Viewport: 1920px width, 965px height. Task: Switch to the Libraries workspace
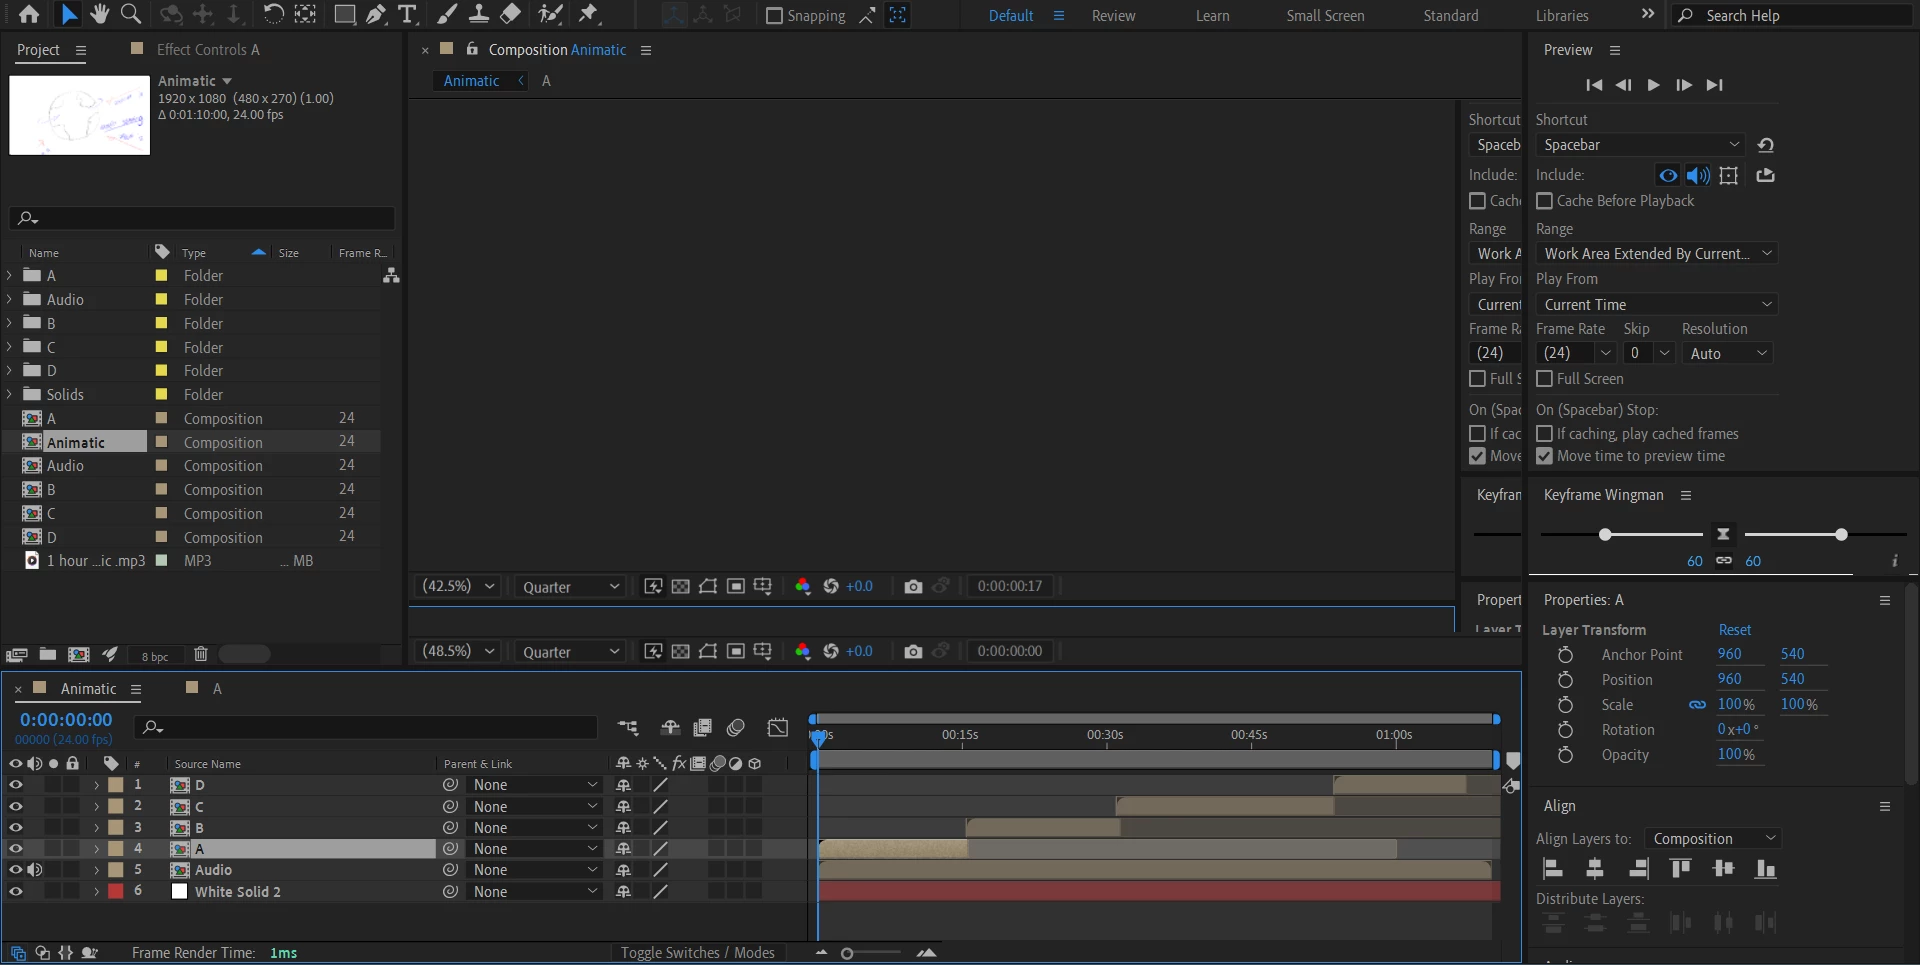[1562, 16]
